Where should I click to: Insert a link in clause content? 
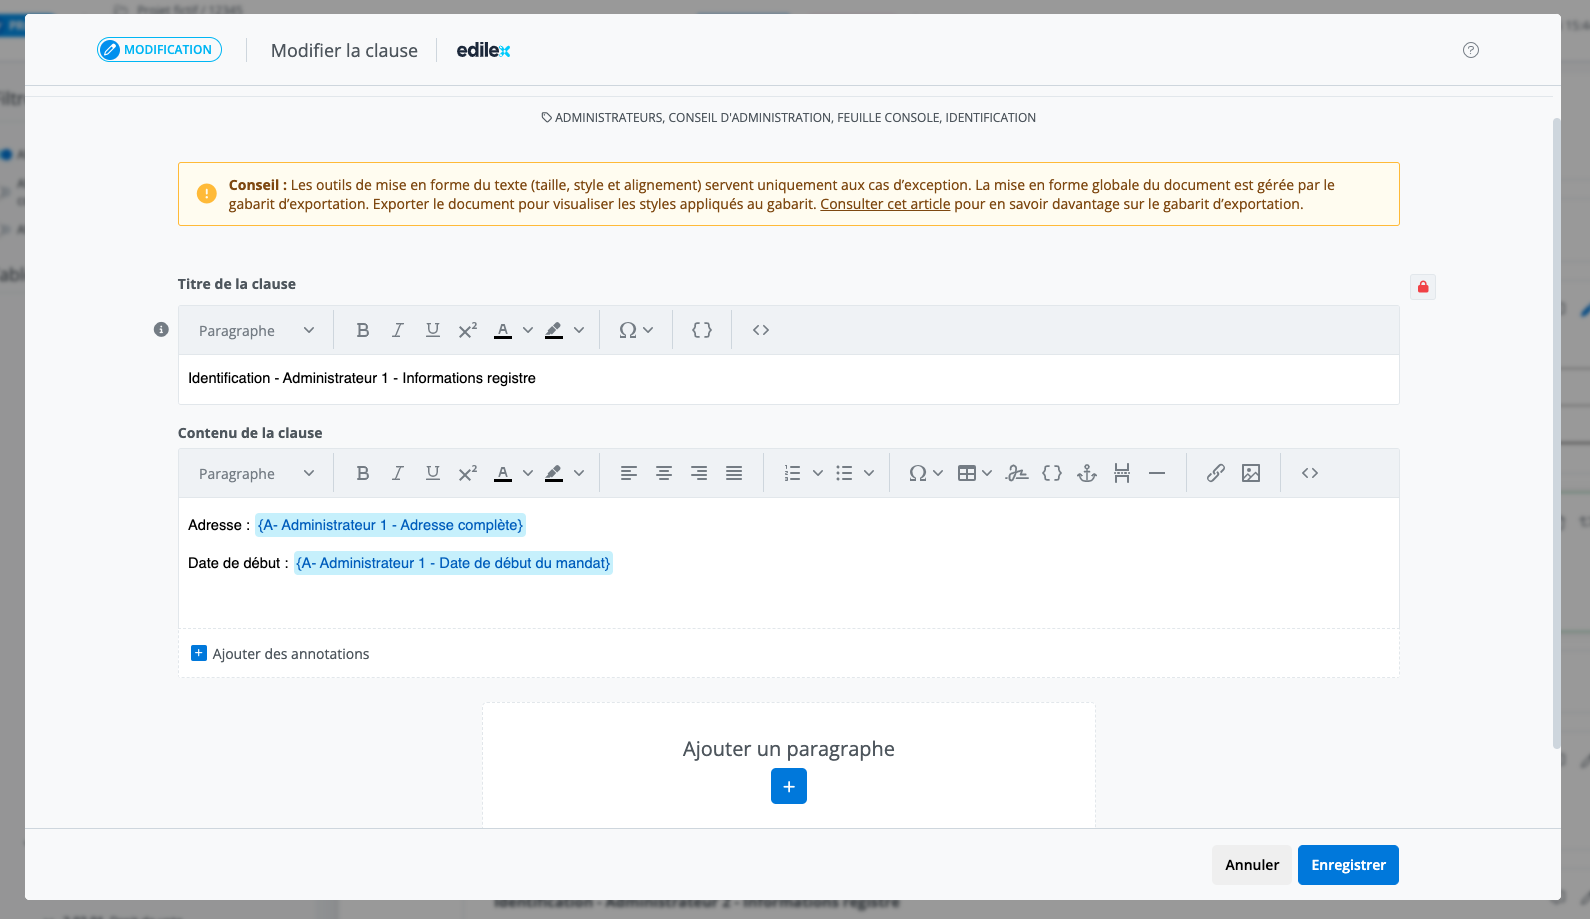point(1215,473)
